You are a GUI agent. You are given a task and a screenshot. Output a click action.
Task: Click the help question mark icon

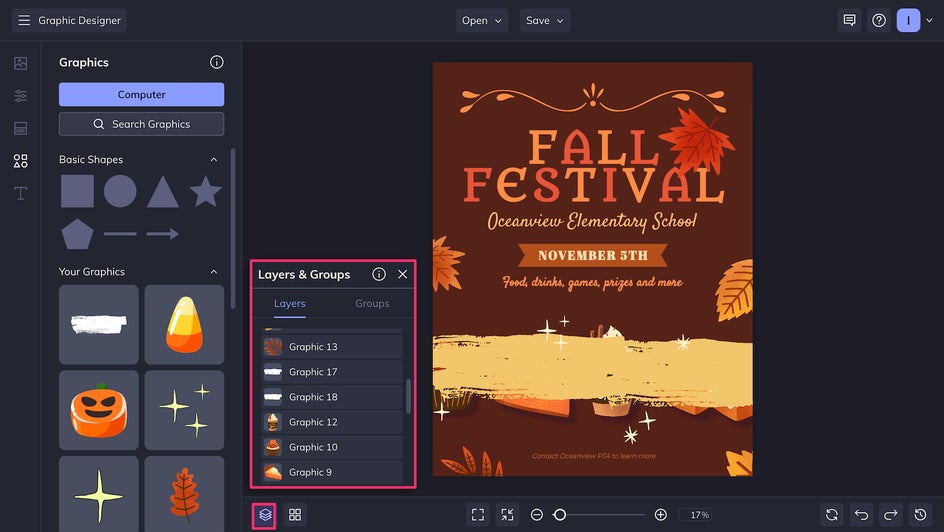pos(879,20)
